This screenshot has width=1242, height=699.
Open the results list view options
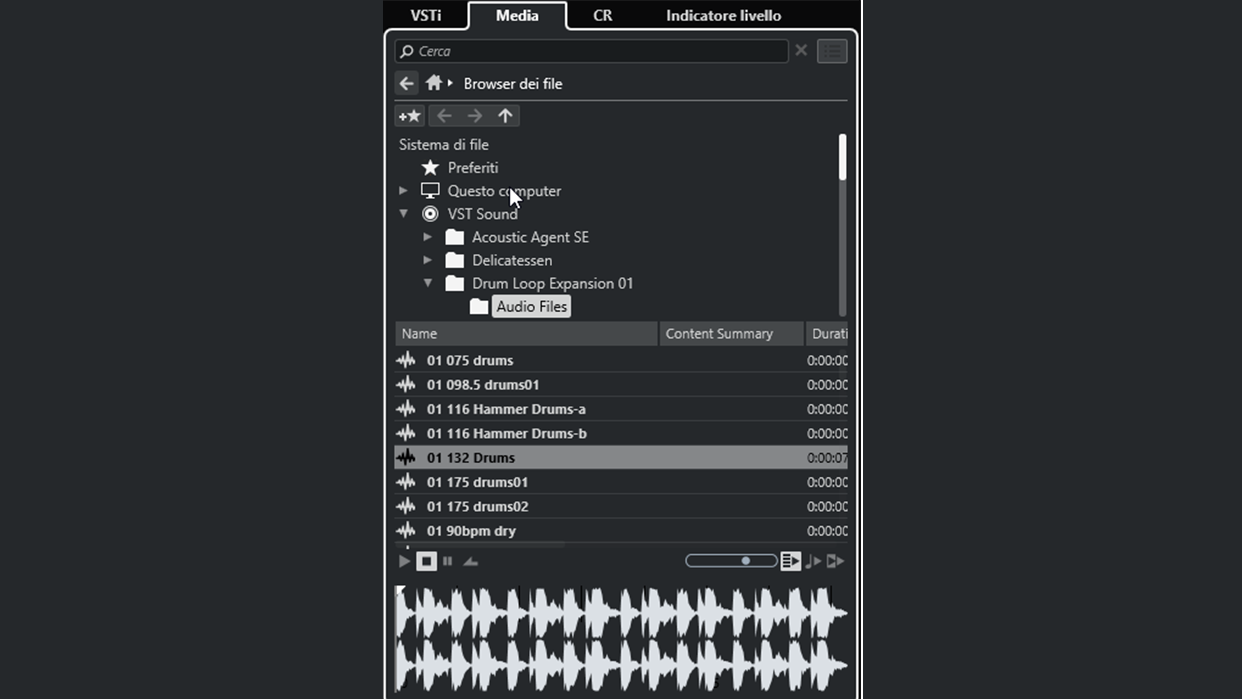(x=832, y=51)
